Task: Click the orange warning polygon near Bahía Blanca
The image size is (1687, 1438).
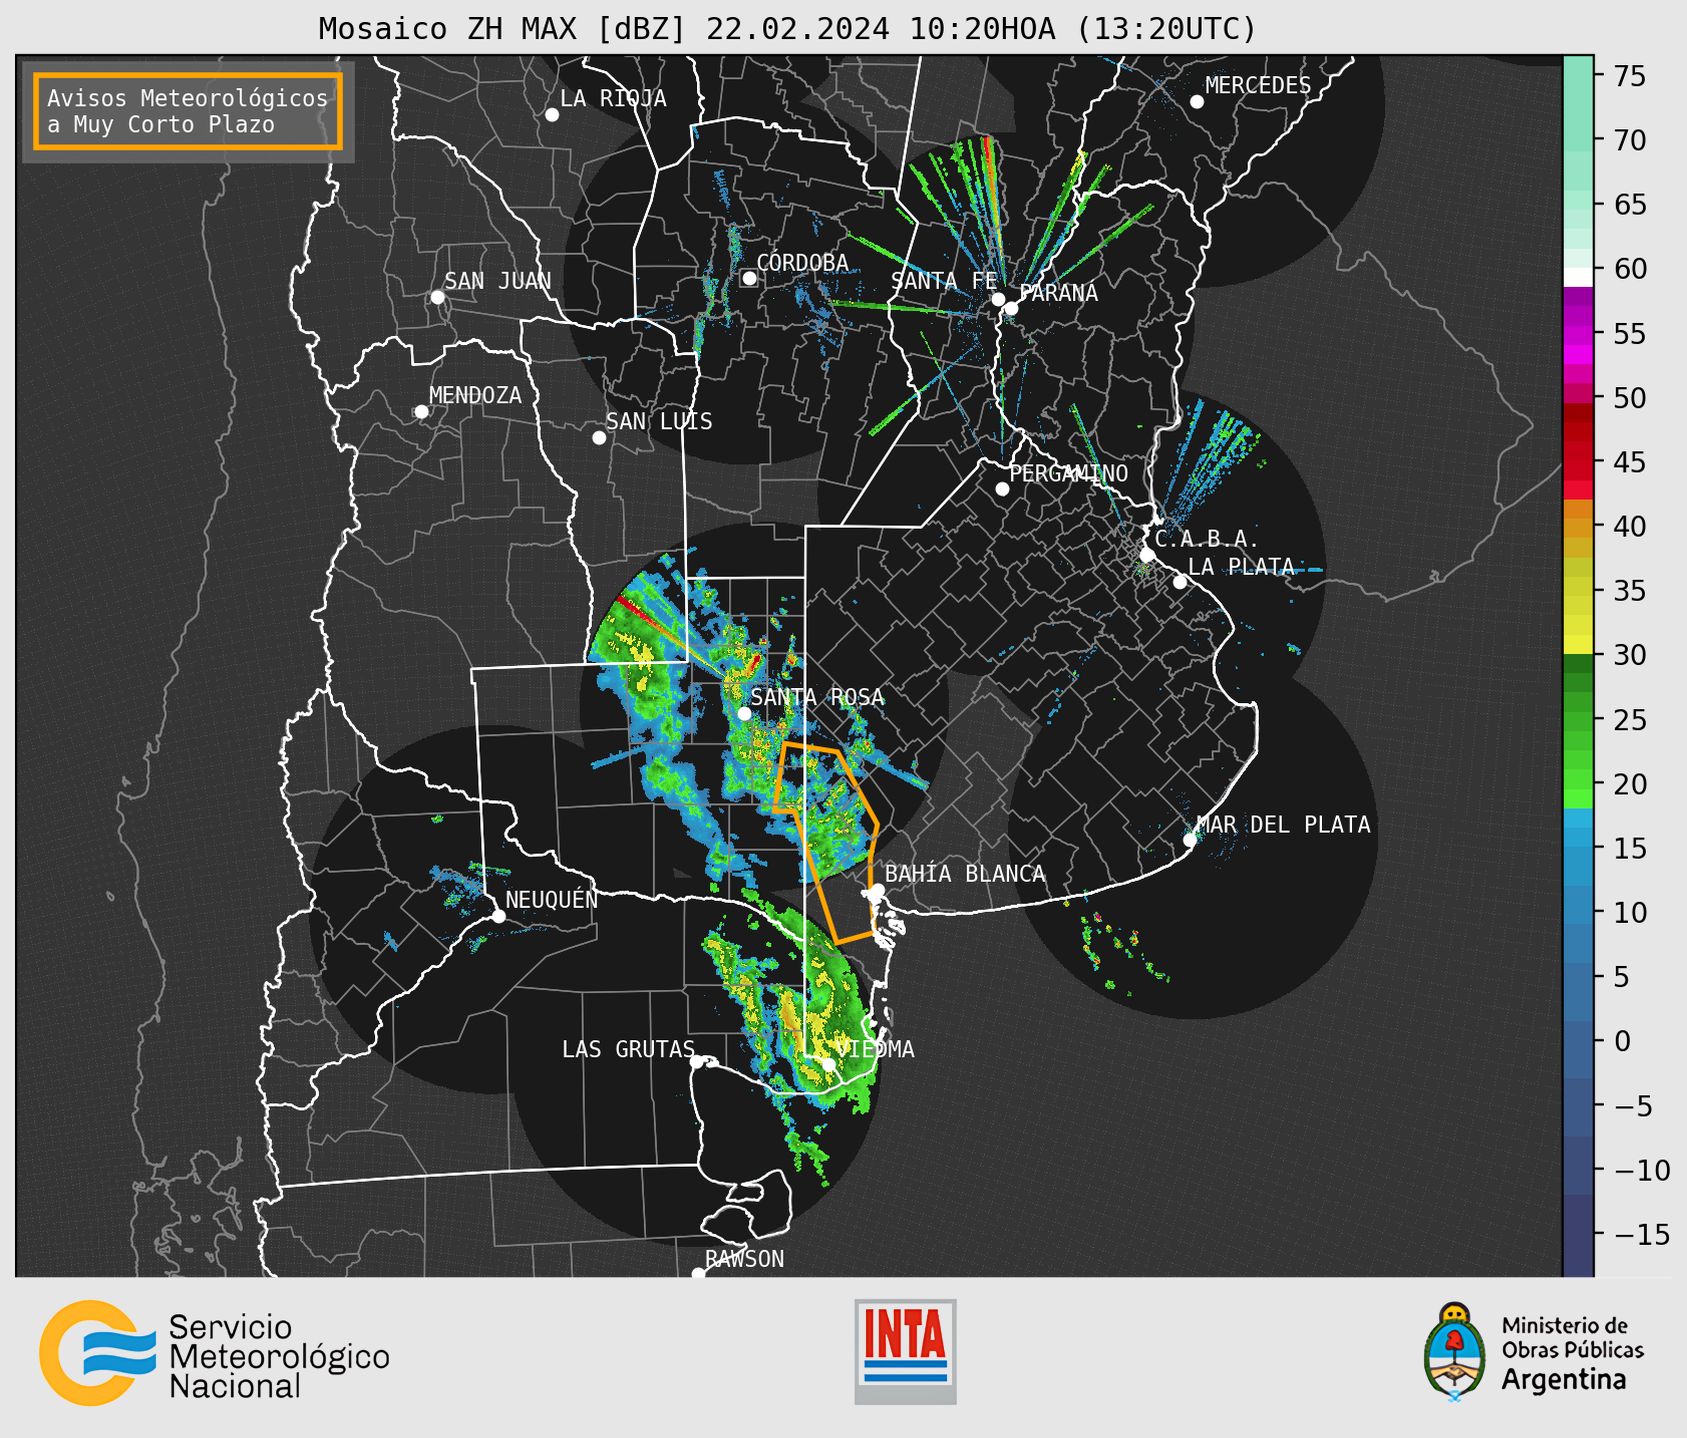Action: (826, 842)
